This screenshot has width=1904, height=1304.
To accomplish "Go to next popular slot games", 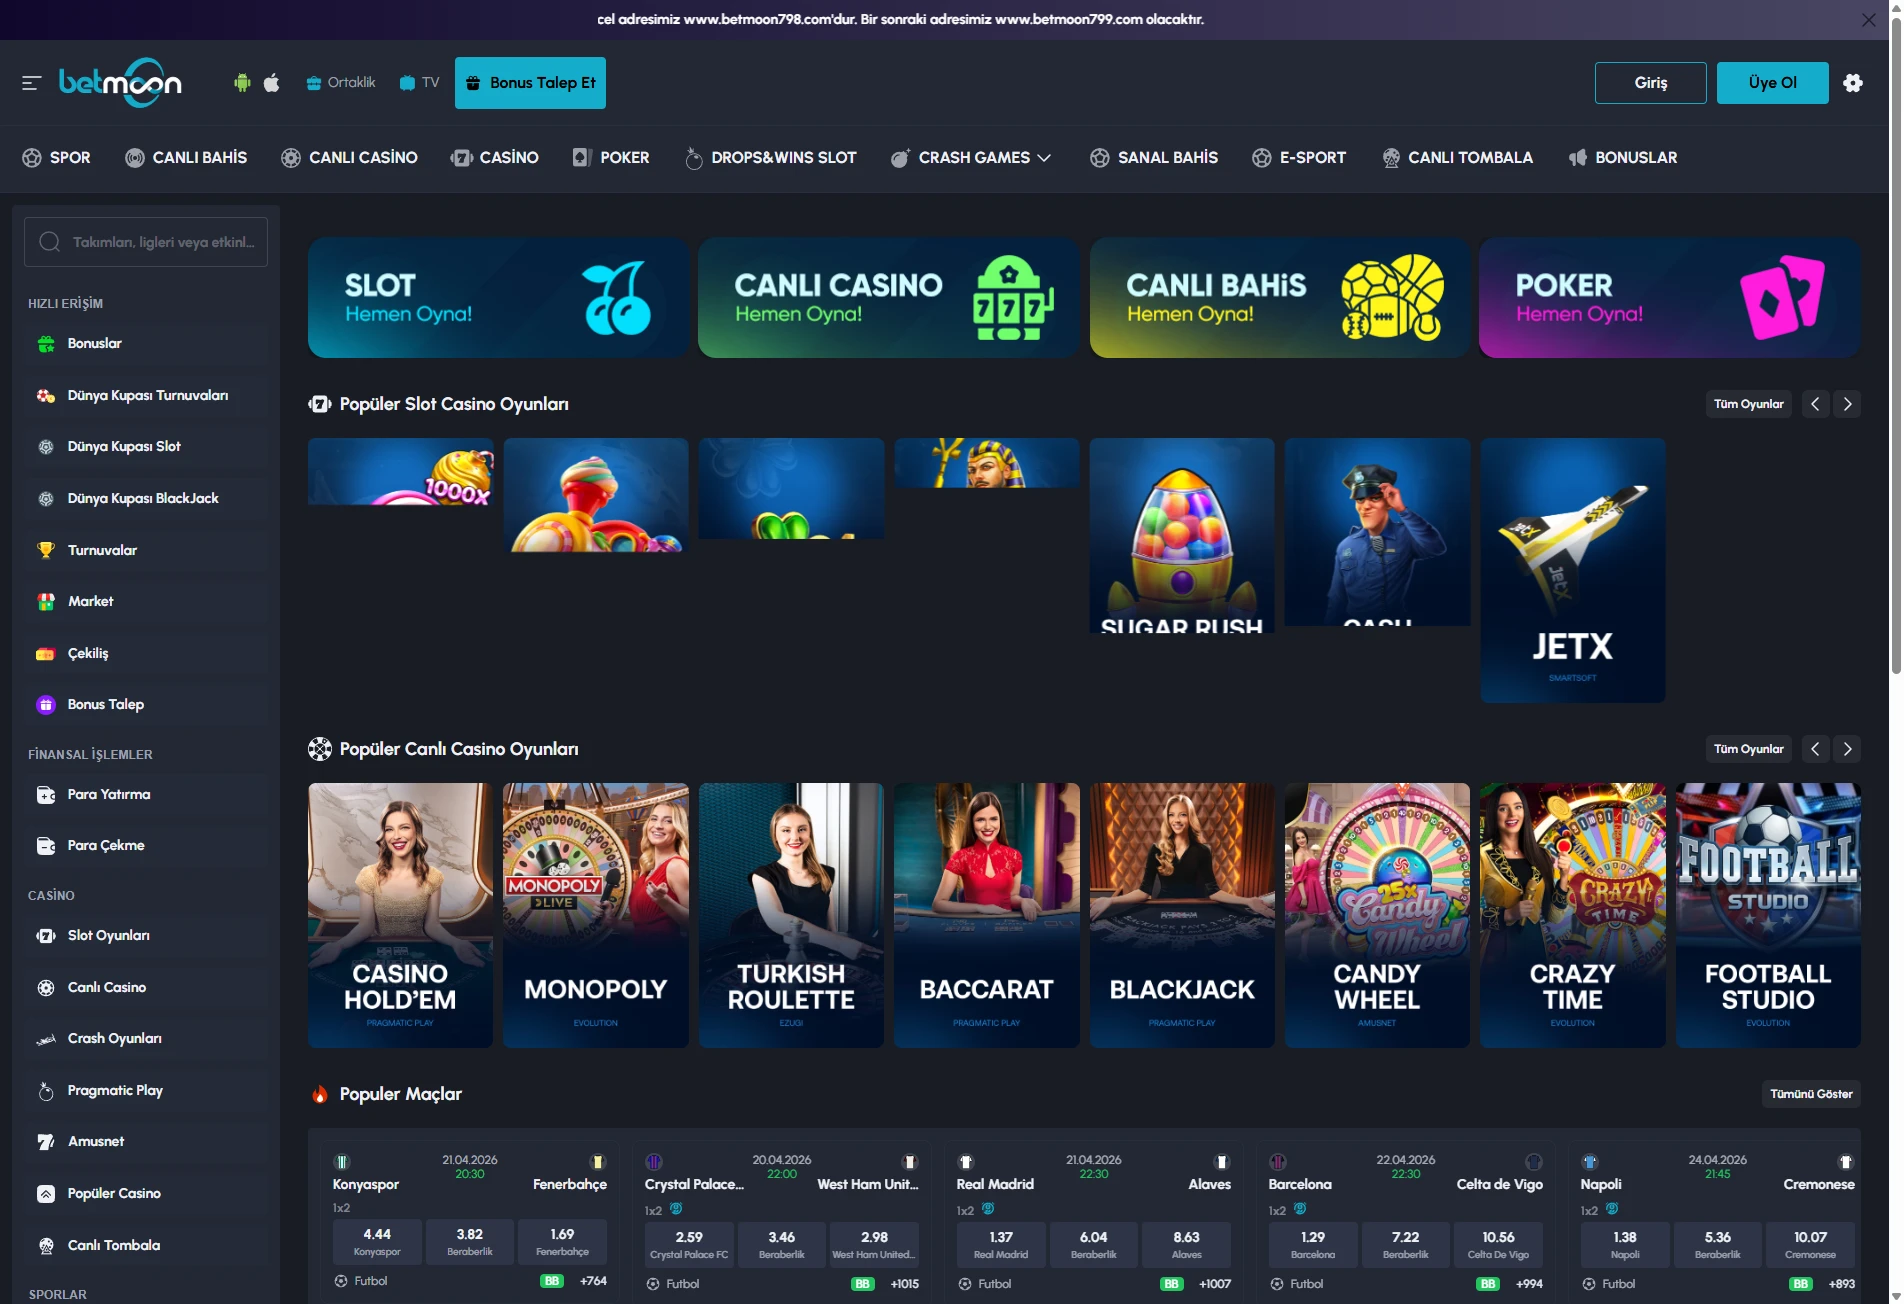I will pyautogui.click(x=1847, y=404).
